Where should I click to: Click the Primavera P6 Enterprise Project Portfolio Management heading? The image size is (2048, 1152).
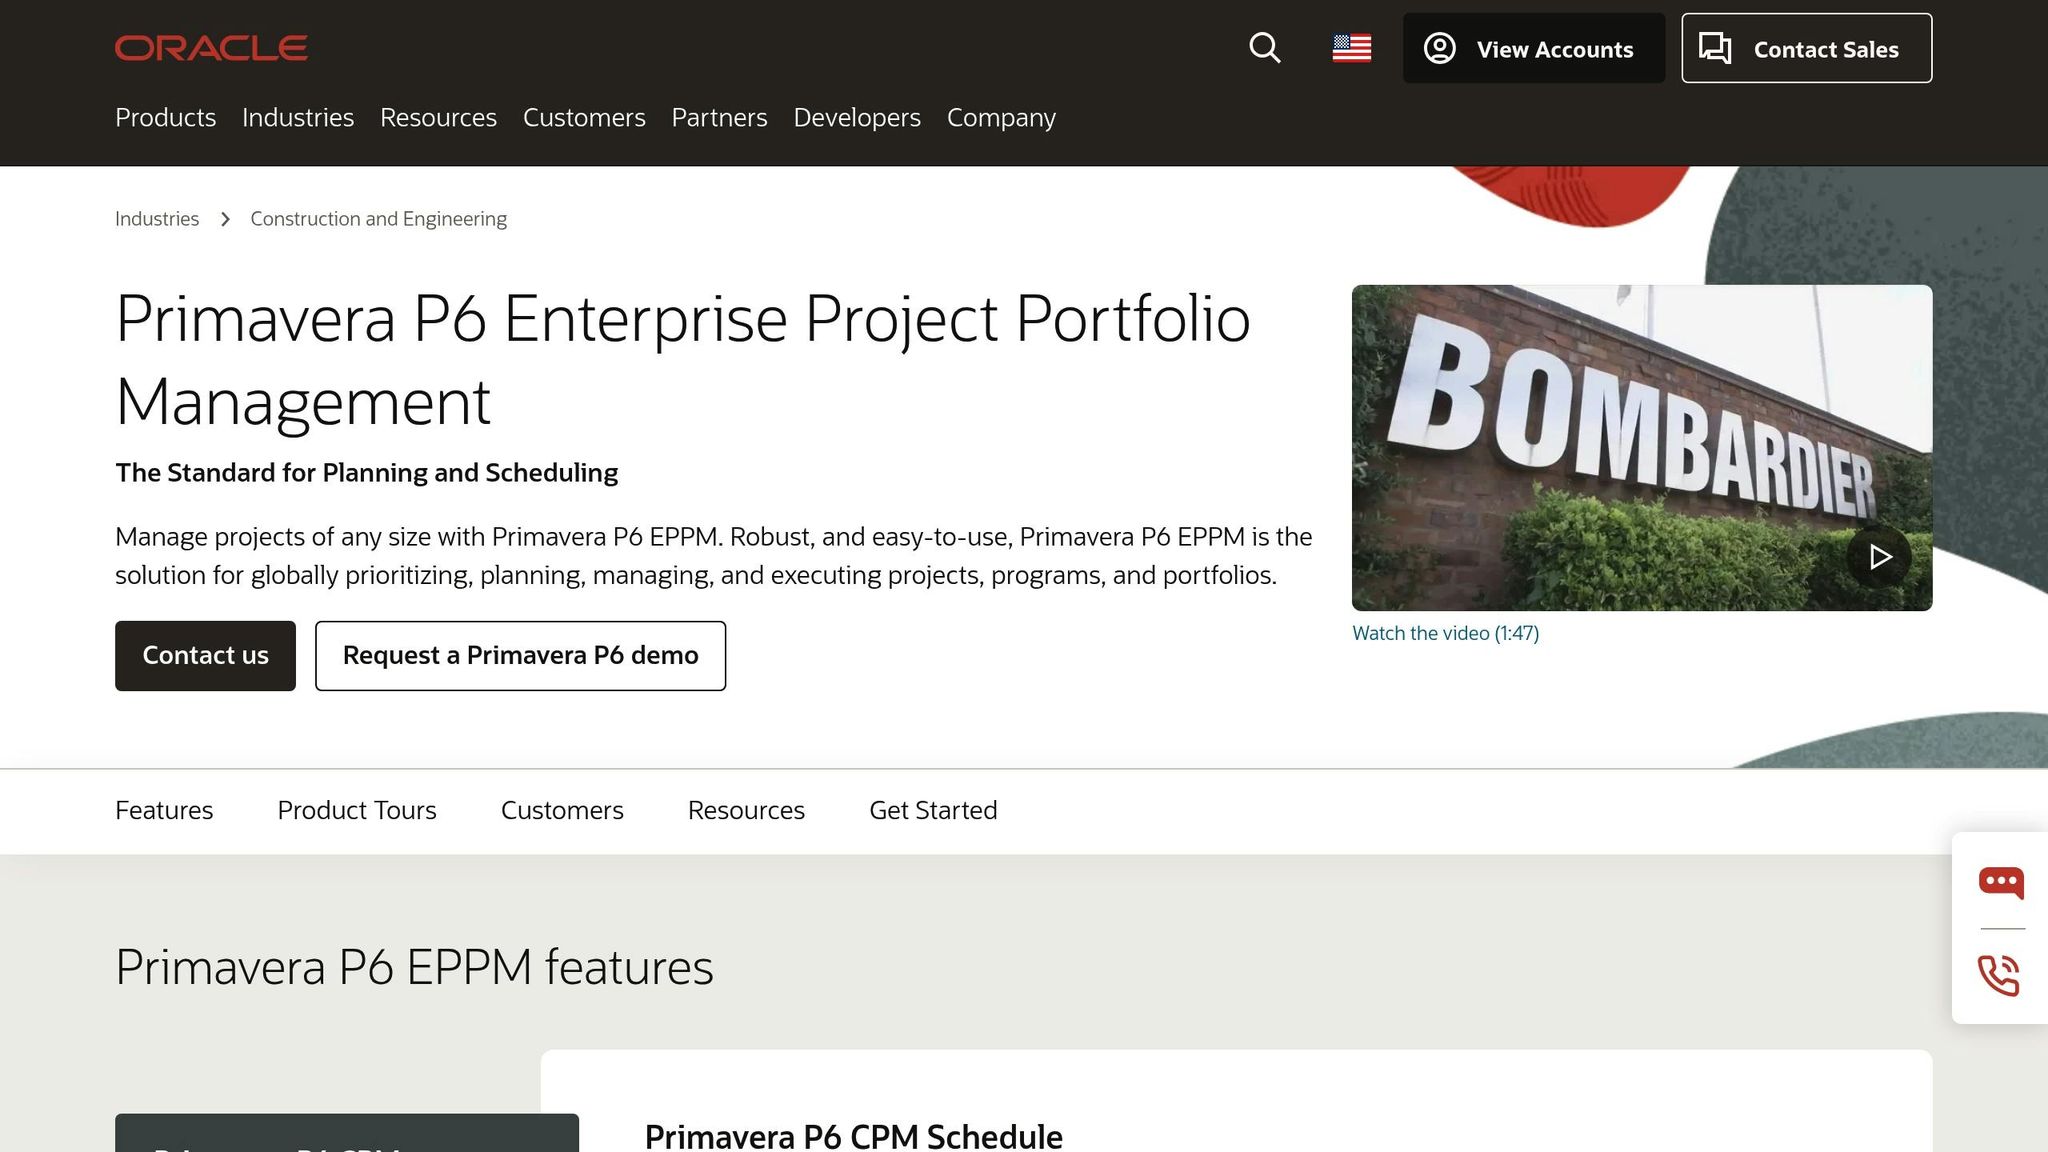(x=683, y=360)
